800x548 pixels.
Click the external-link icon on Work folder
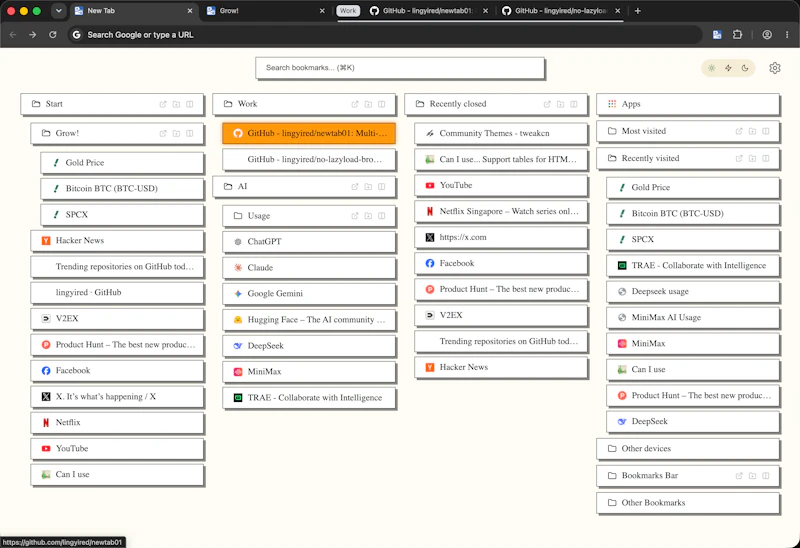[x=355, y=104]
